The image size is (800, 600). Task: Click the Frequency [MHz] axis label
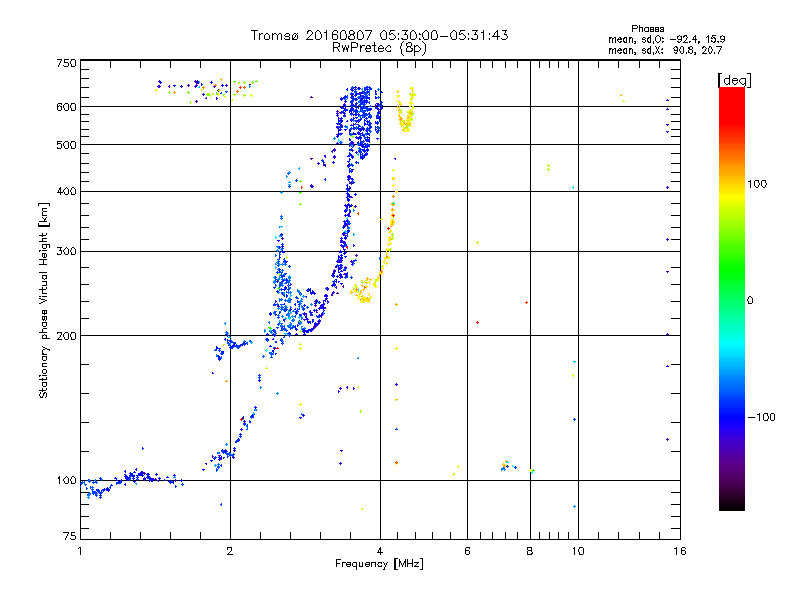click(x=379, y=564)
